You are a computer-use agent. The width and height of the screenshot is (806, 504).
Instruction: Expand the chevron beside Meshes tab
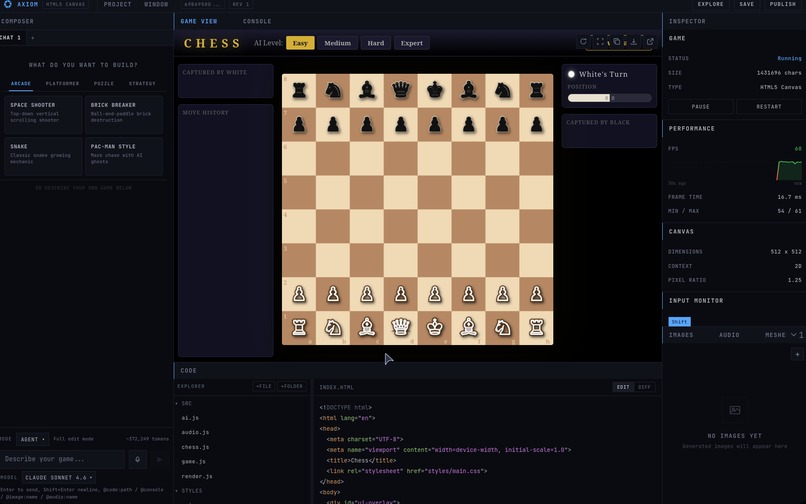click(x=794, y=335)
